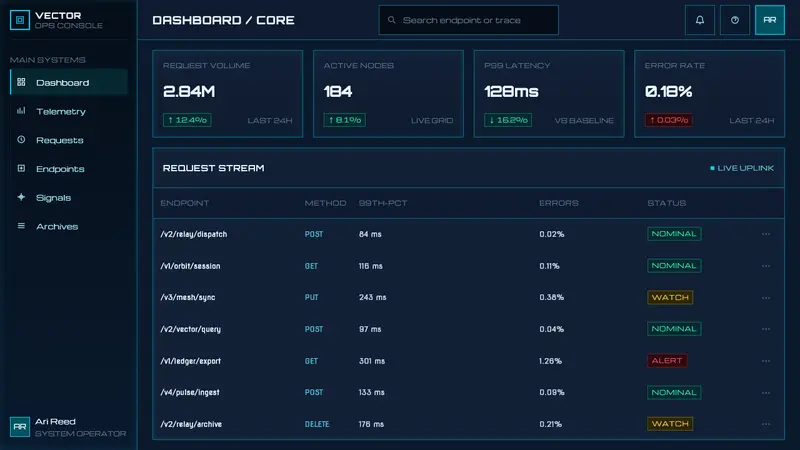Click the Dashboard grid icon in sidebar

(21, 82)
